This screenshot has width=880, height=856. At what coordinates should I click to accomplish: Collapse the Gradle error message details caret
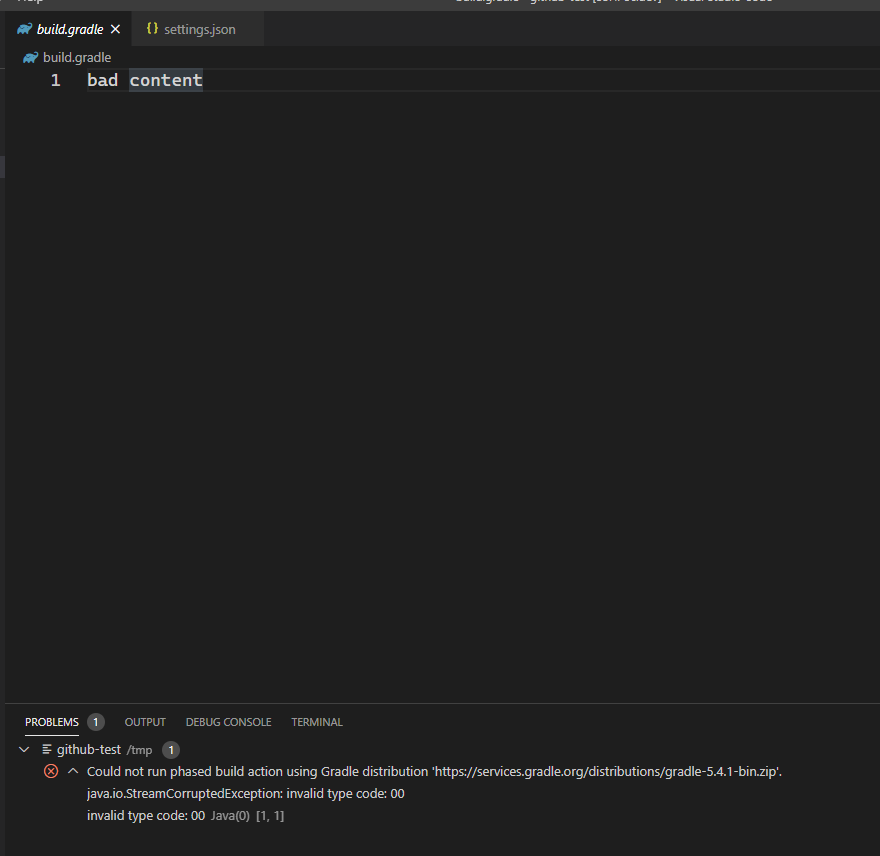(x=73, y=771)
